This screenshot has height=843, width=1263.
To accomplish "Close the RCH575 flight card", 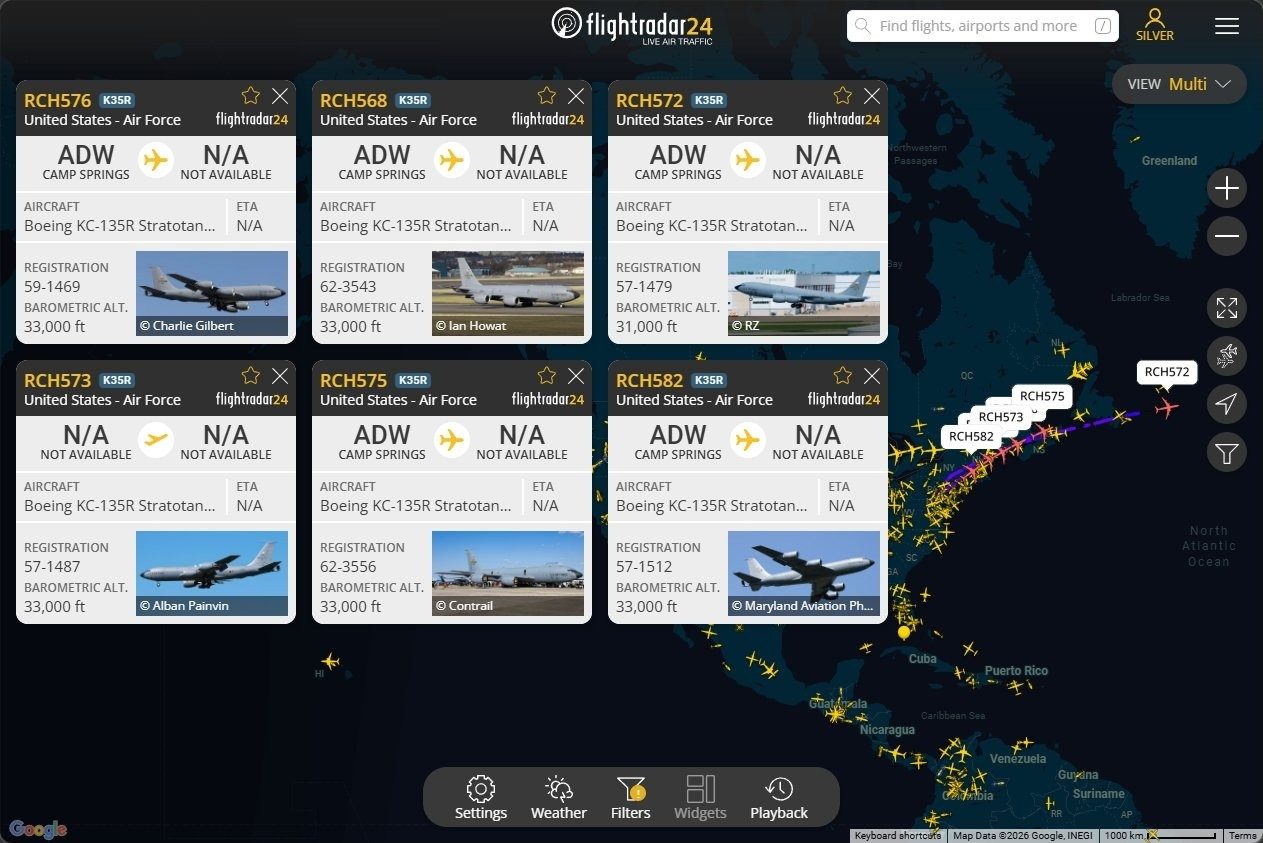I will (576, 376).
